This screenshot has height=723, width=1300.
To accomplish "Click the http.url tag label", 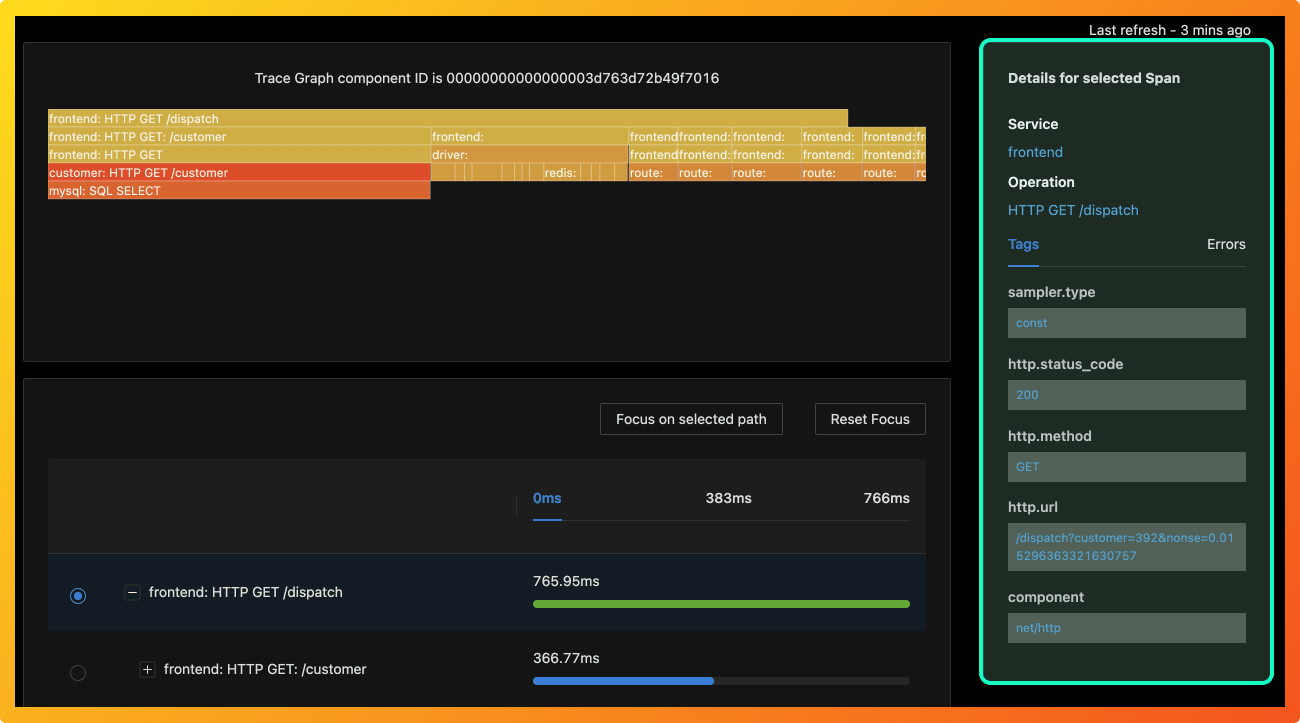I will (x=1032, y=507).
